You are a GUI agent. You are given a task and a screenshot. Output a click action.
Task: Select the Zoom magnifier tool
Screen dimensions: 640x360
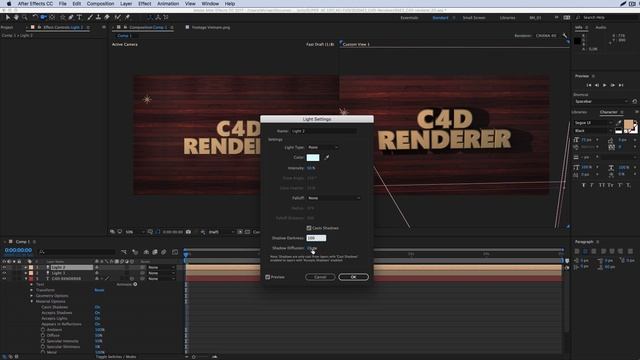(x=25, y=17)
